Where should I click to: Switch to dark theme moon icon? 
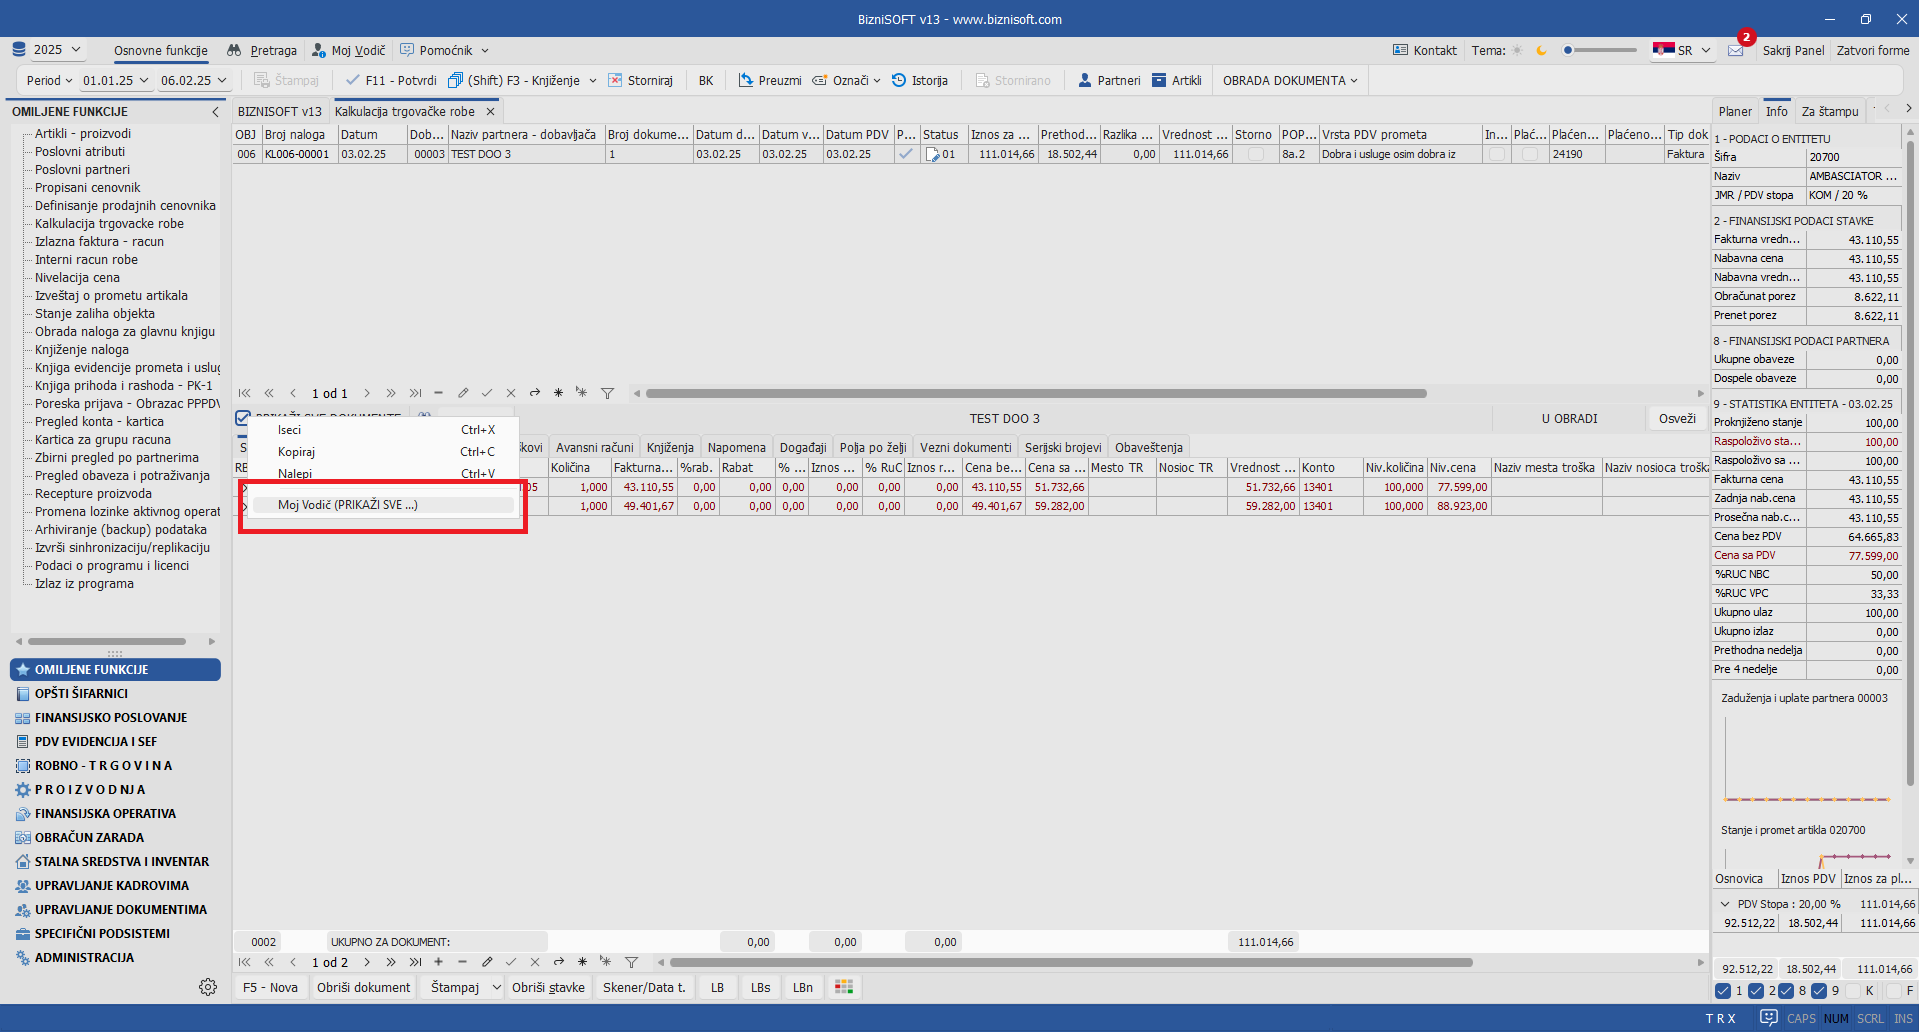1541,51
